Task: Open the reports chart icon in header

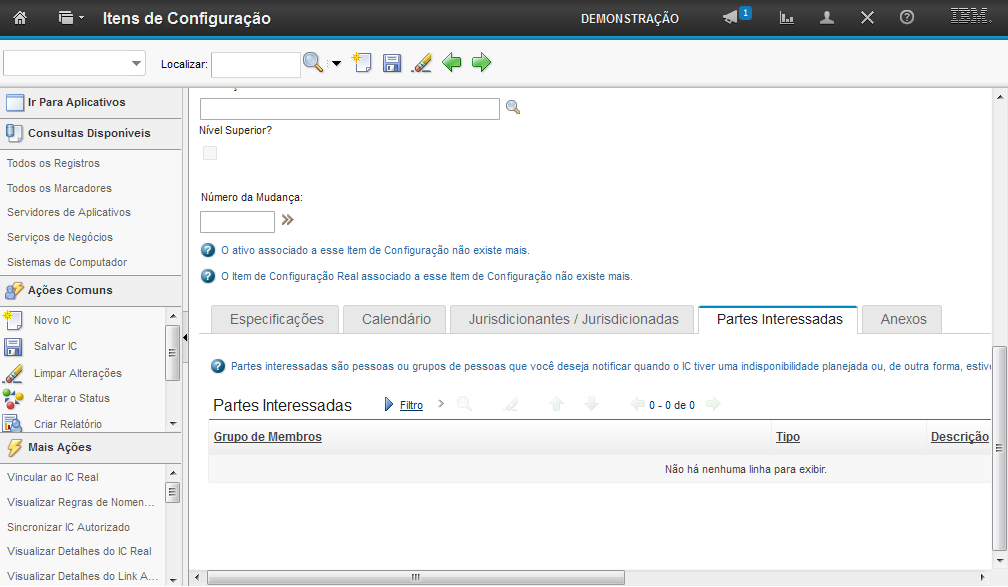Action: click(x=787, y=18)
